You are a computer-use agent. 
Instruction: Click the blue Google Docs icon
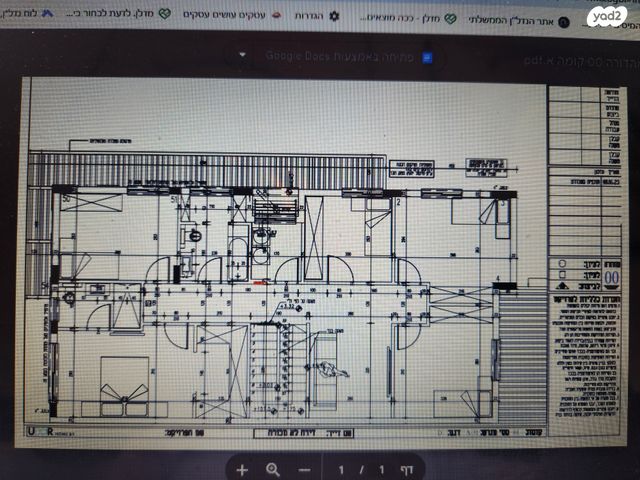(428, 57)
